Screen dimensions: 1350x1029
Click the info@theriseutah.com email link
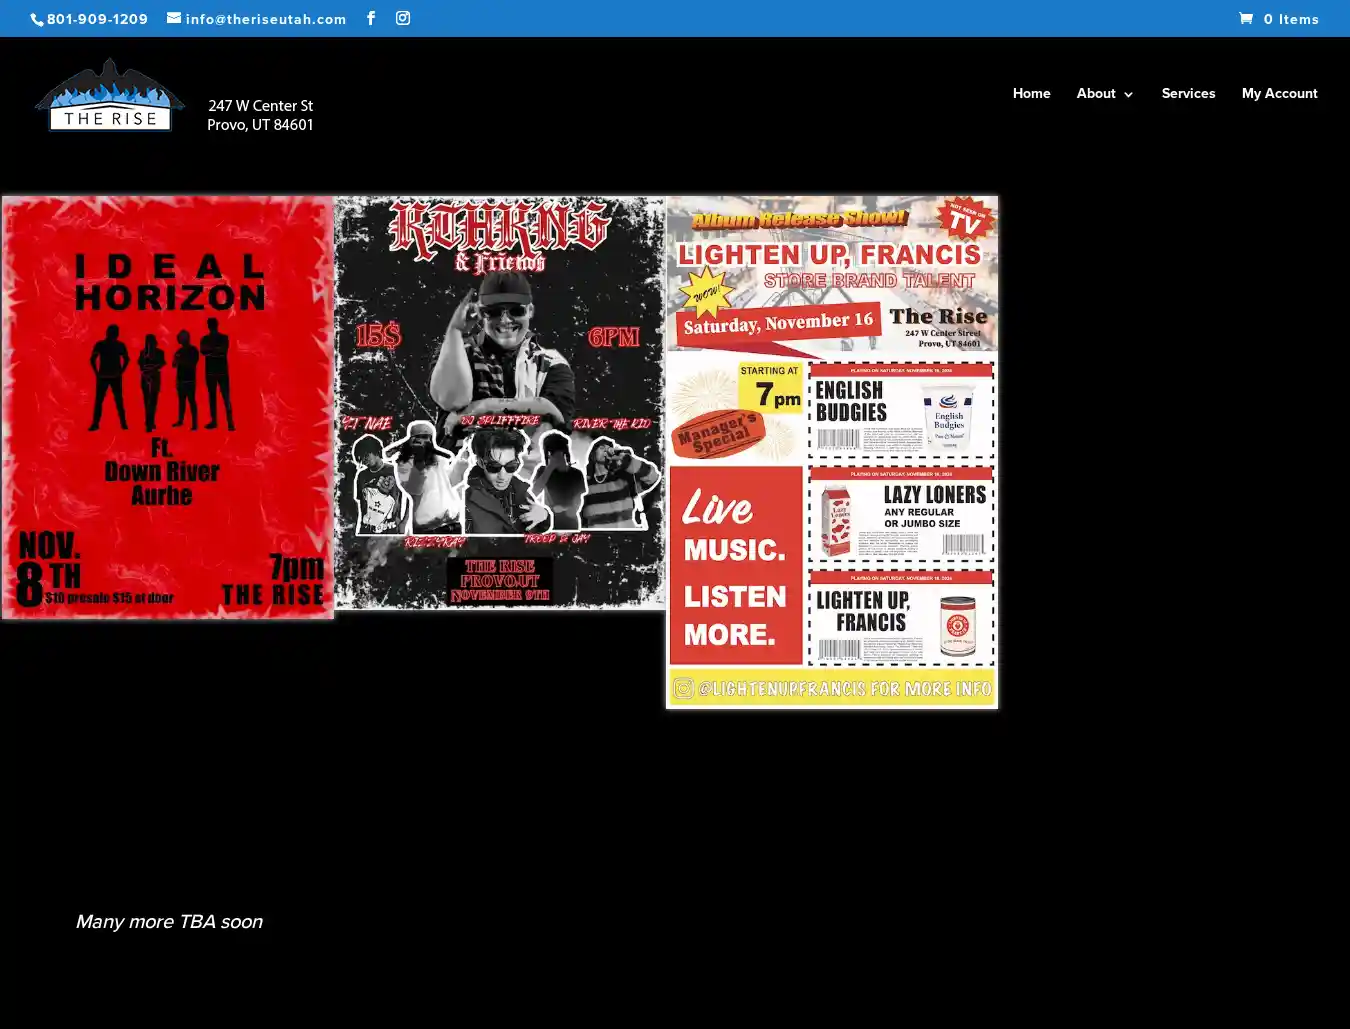pos(266,19)
